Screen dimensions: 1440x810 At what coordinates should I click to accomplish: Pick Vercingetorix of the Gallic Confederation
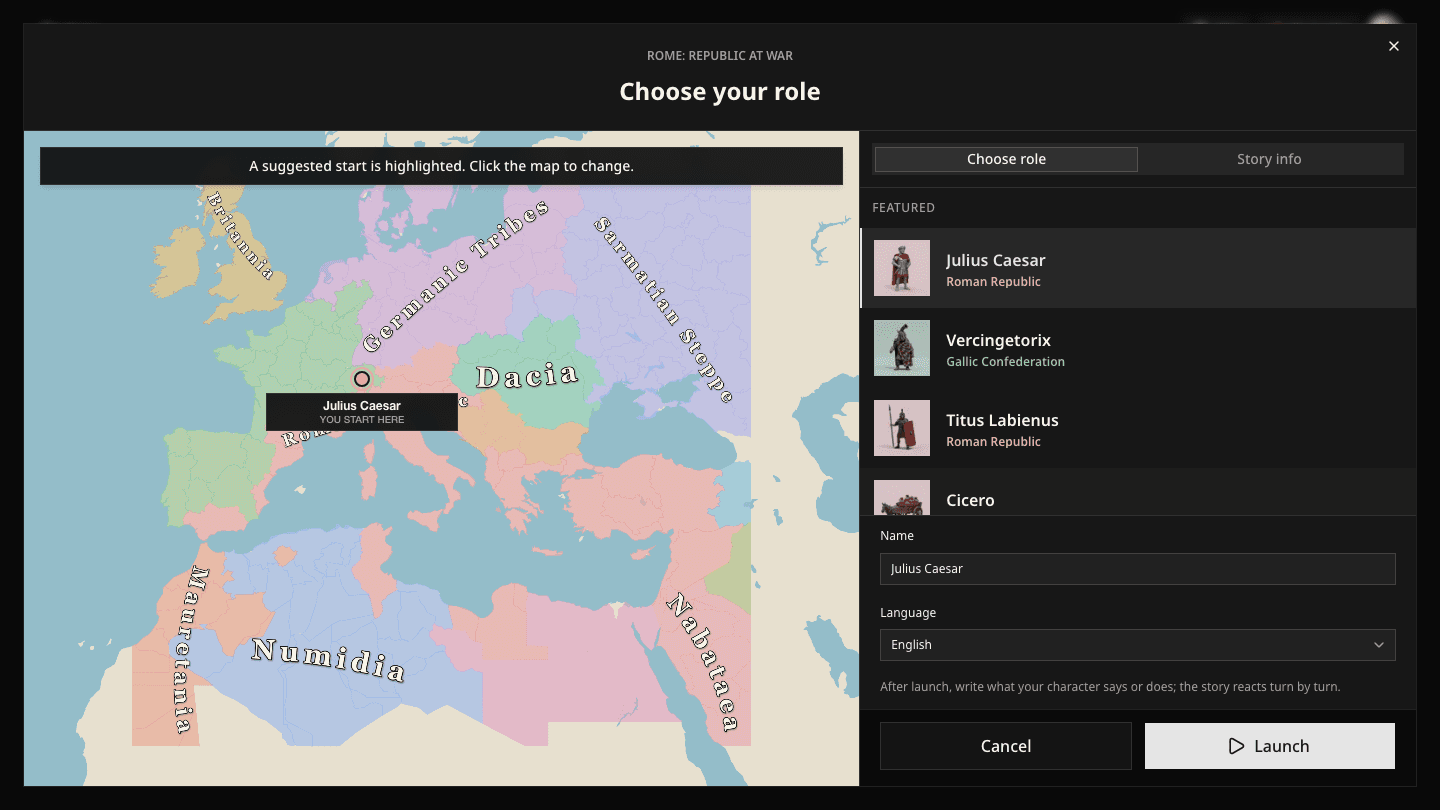pyautogui.click(x=1138, y=348)
